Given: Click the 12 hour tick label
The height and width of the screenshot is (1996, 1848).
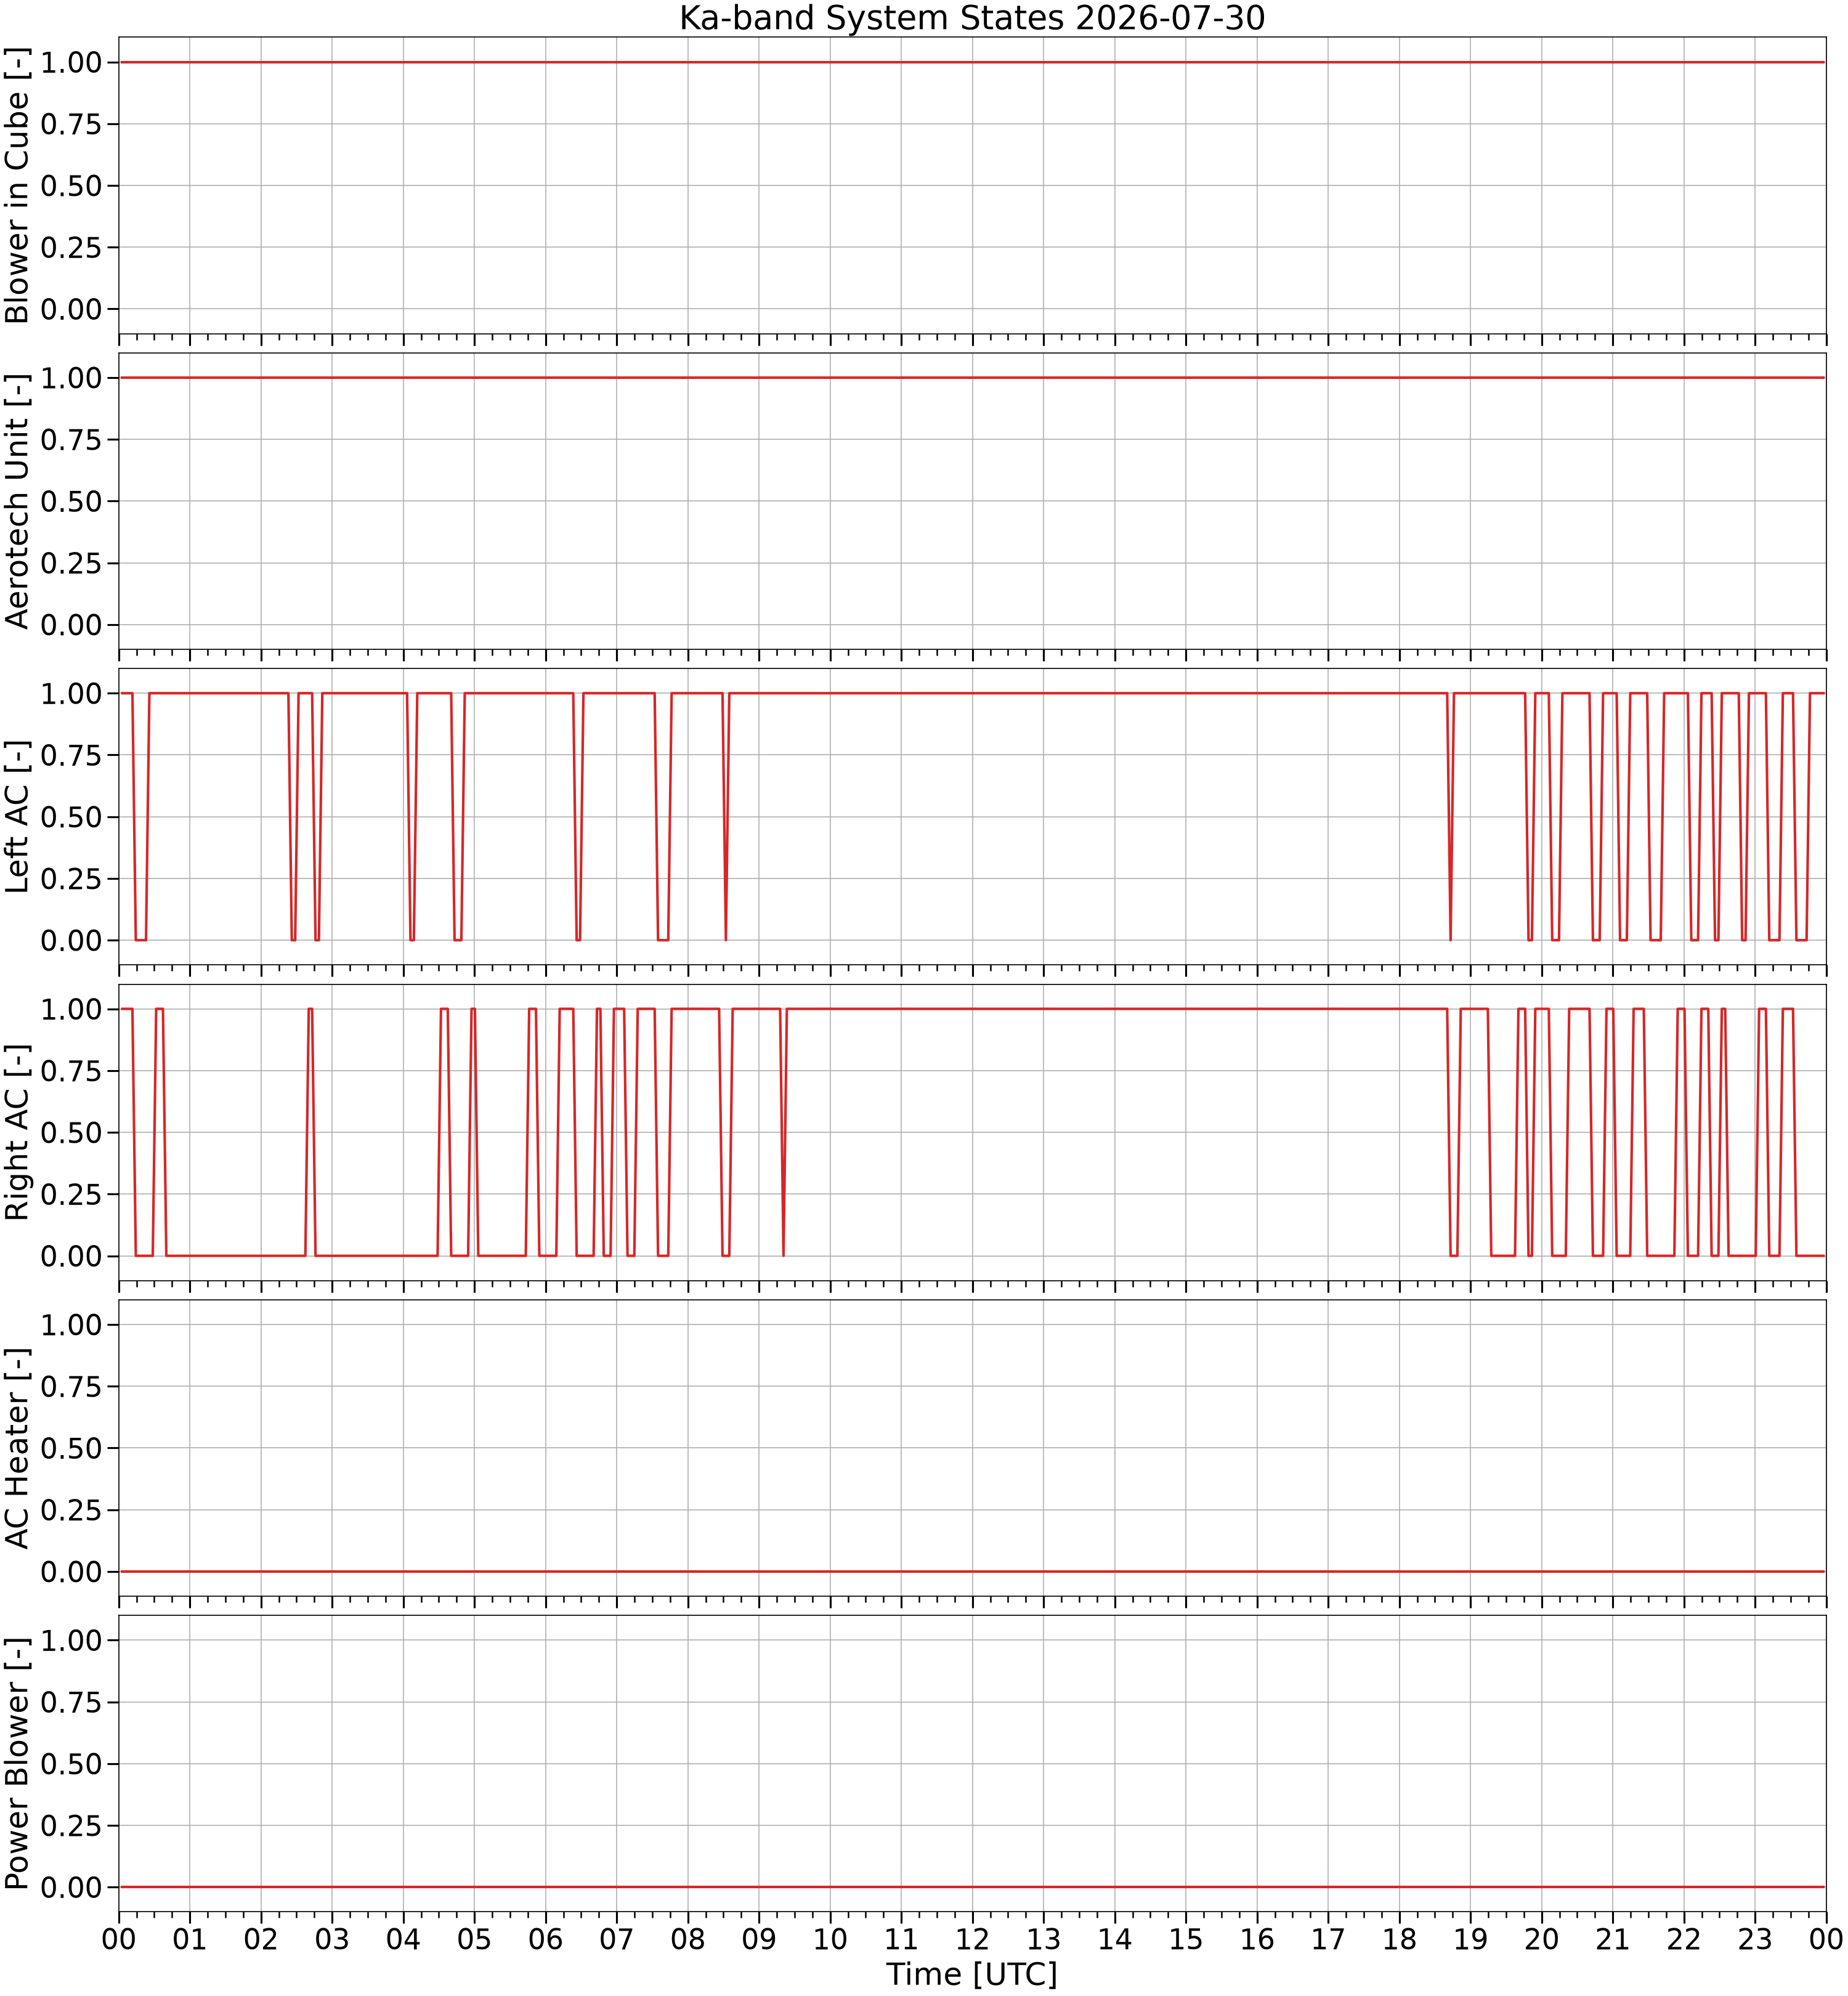Looking at the screenshot, I should (x=972, y=1940).
